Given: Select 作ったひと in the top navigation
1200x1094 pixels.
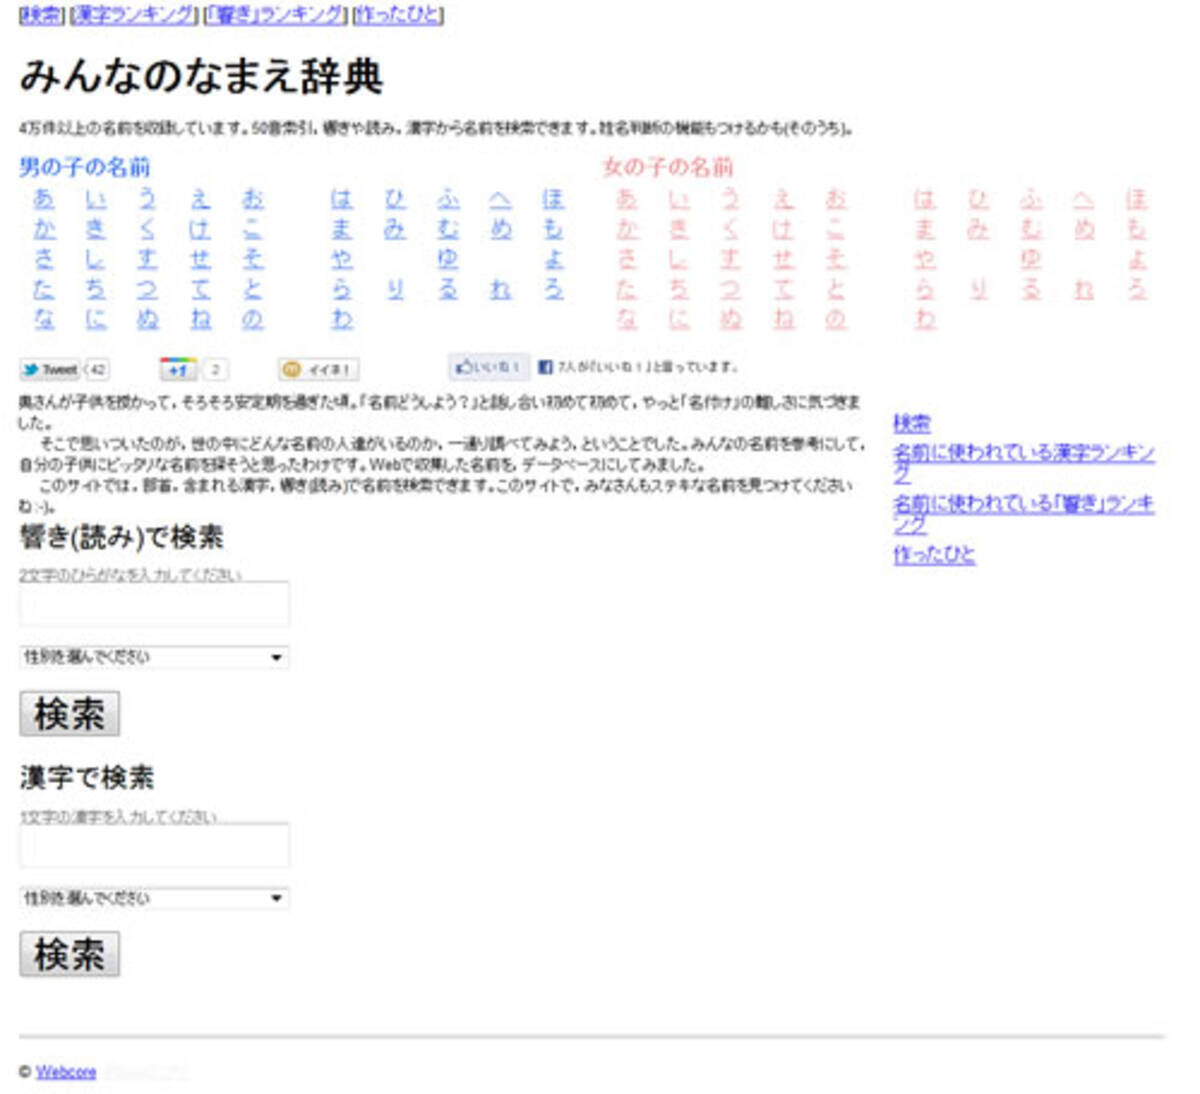Looking at the screenshot, I should tap(398, 15).
